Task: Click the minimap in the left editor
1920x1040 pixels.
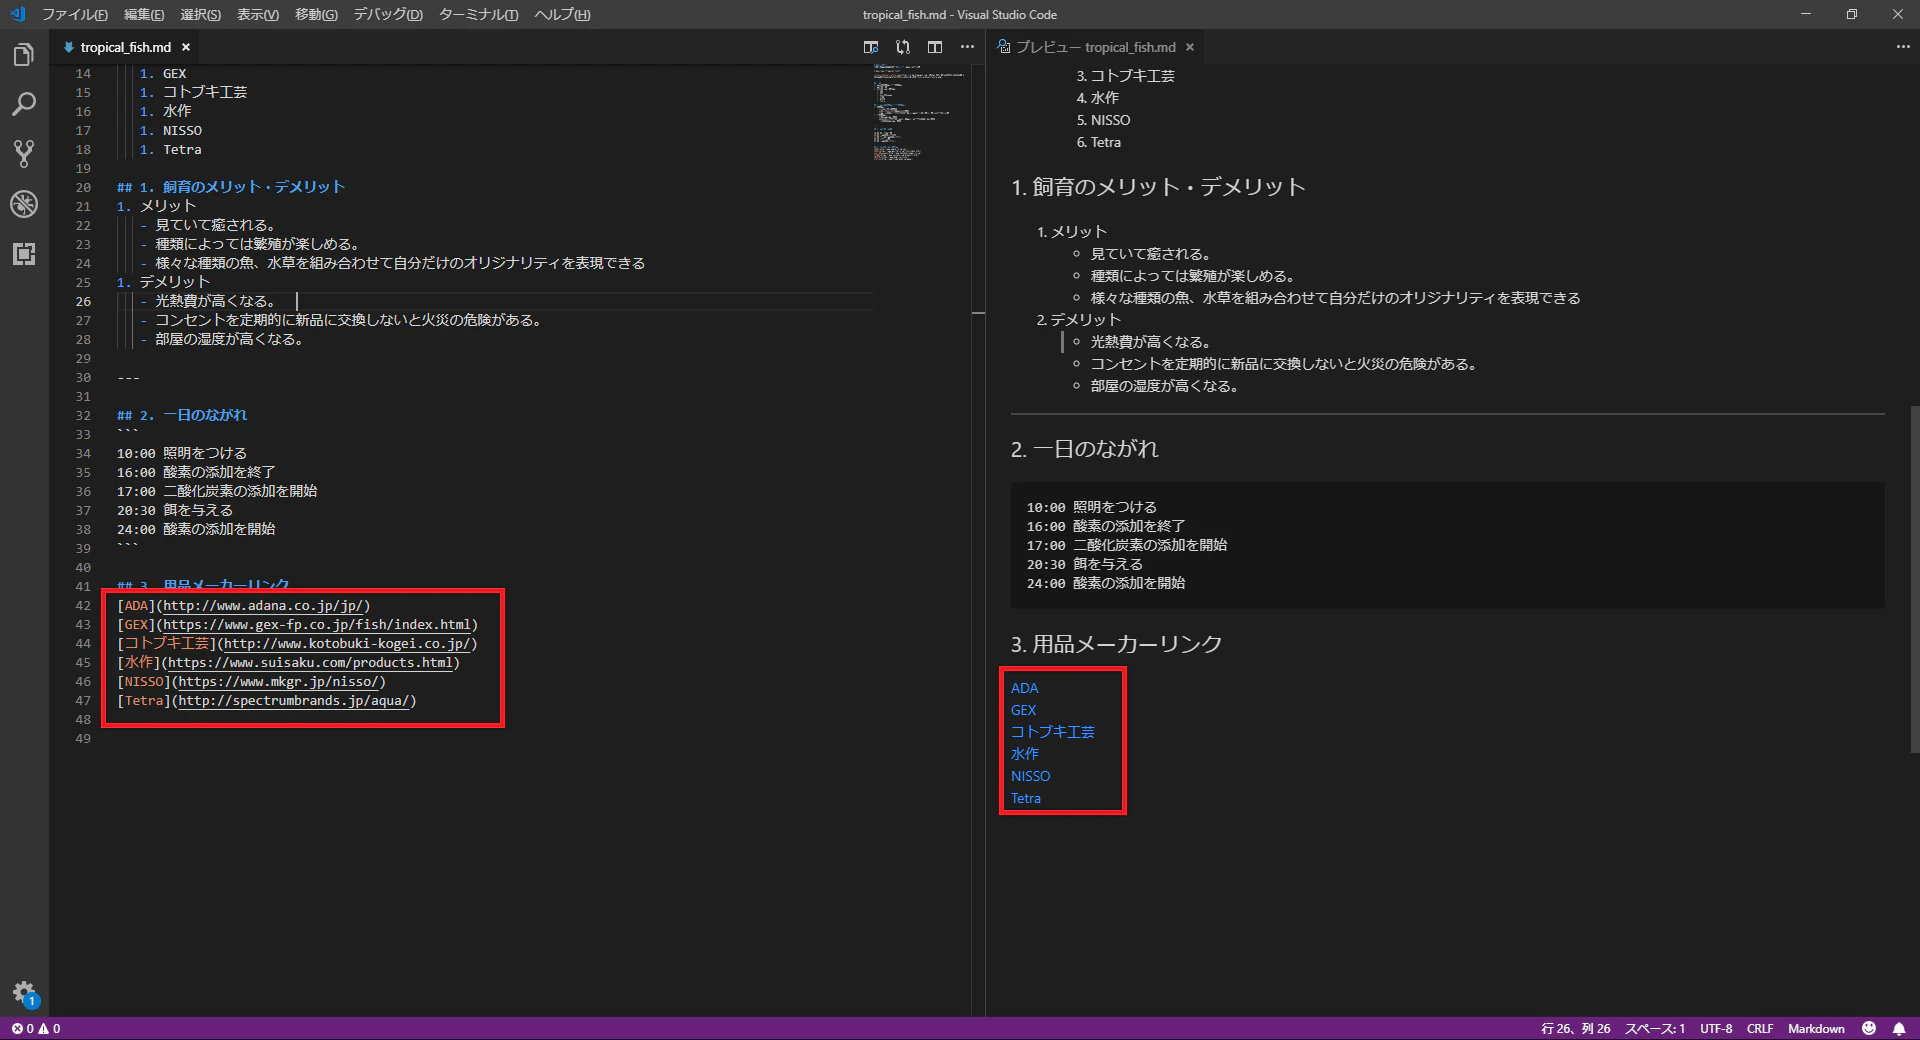Action: (918, 112)
